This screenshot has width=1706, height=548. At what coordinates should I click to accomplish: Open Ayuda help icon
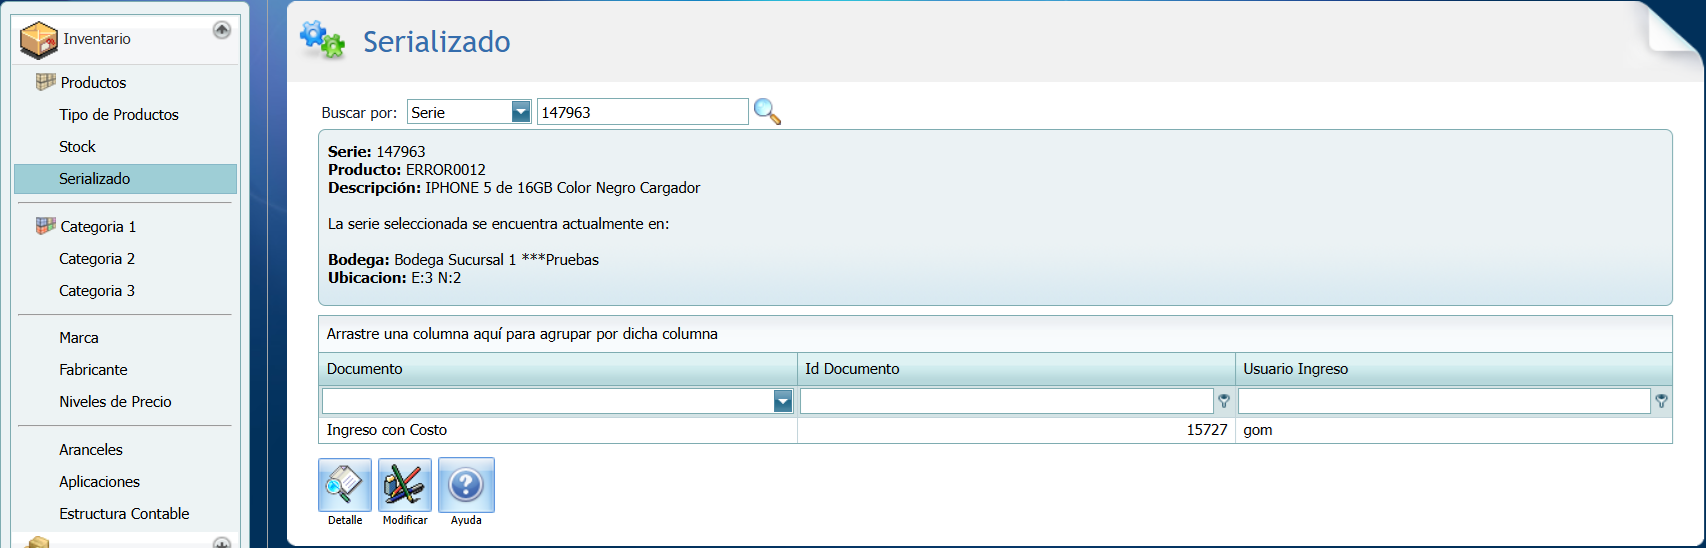tap(466, 485)
